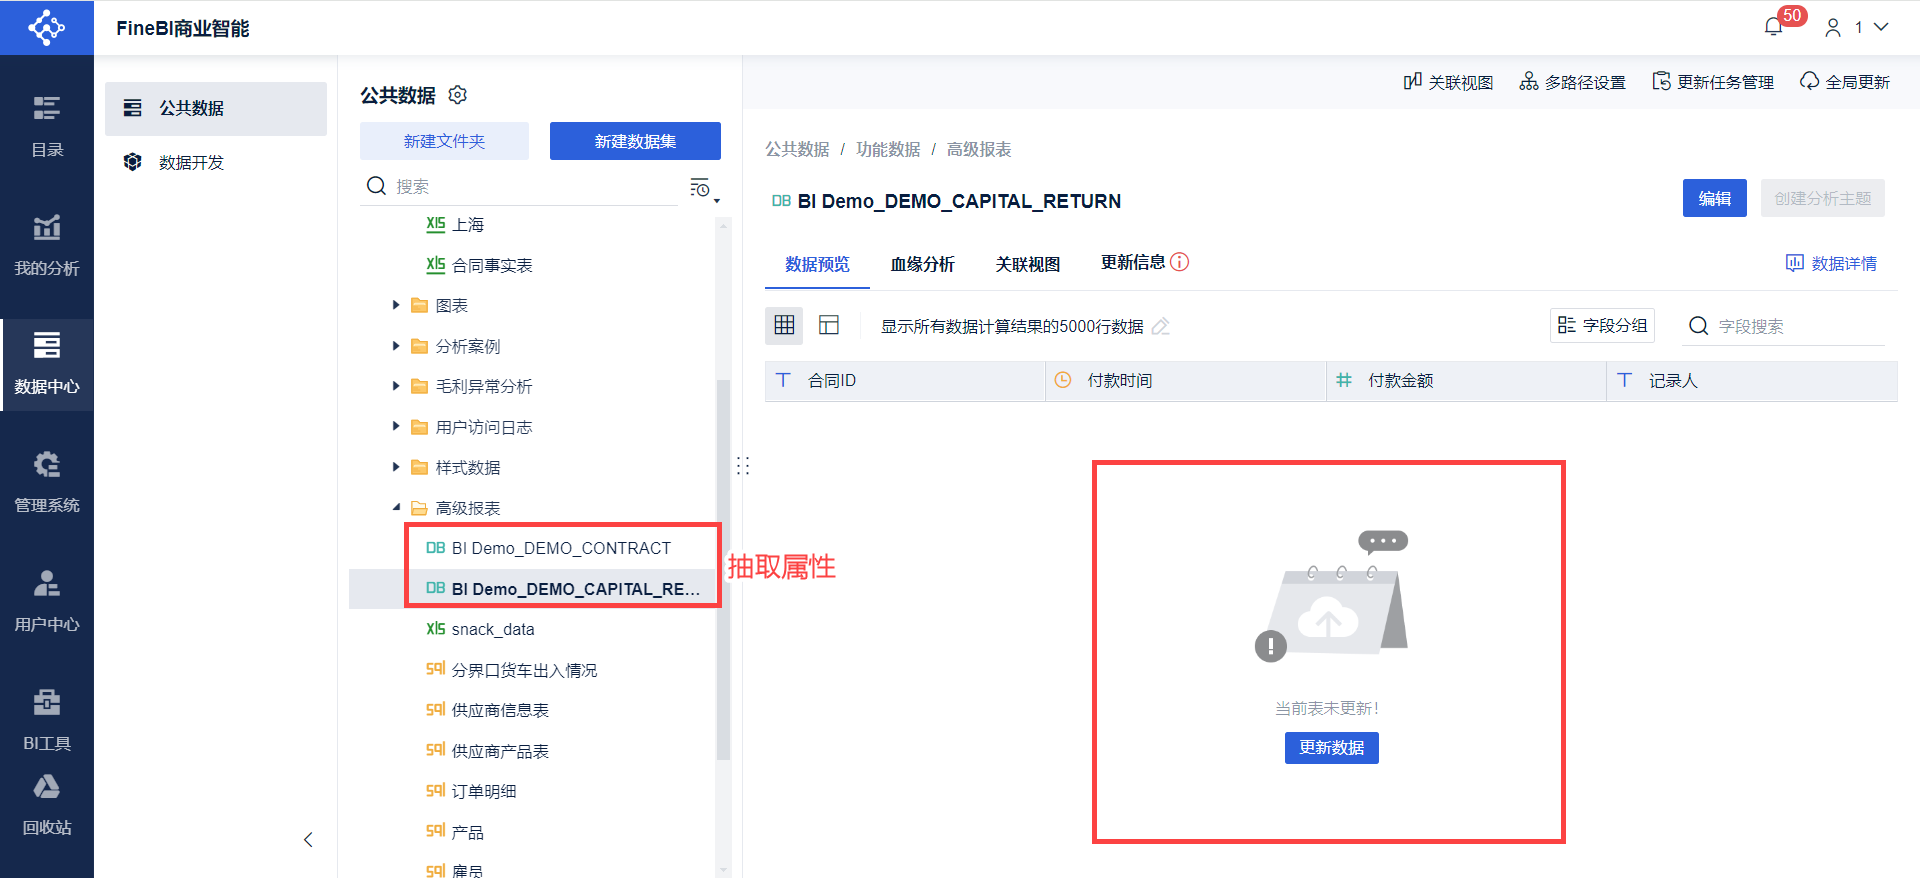The width and height of the screenshot is (1920, 878).
Task: Switch to the field layout view icon
Action: click(829, 325)
